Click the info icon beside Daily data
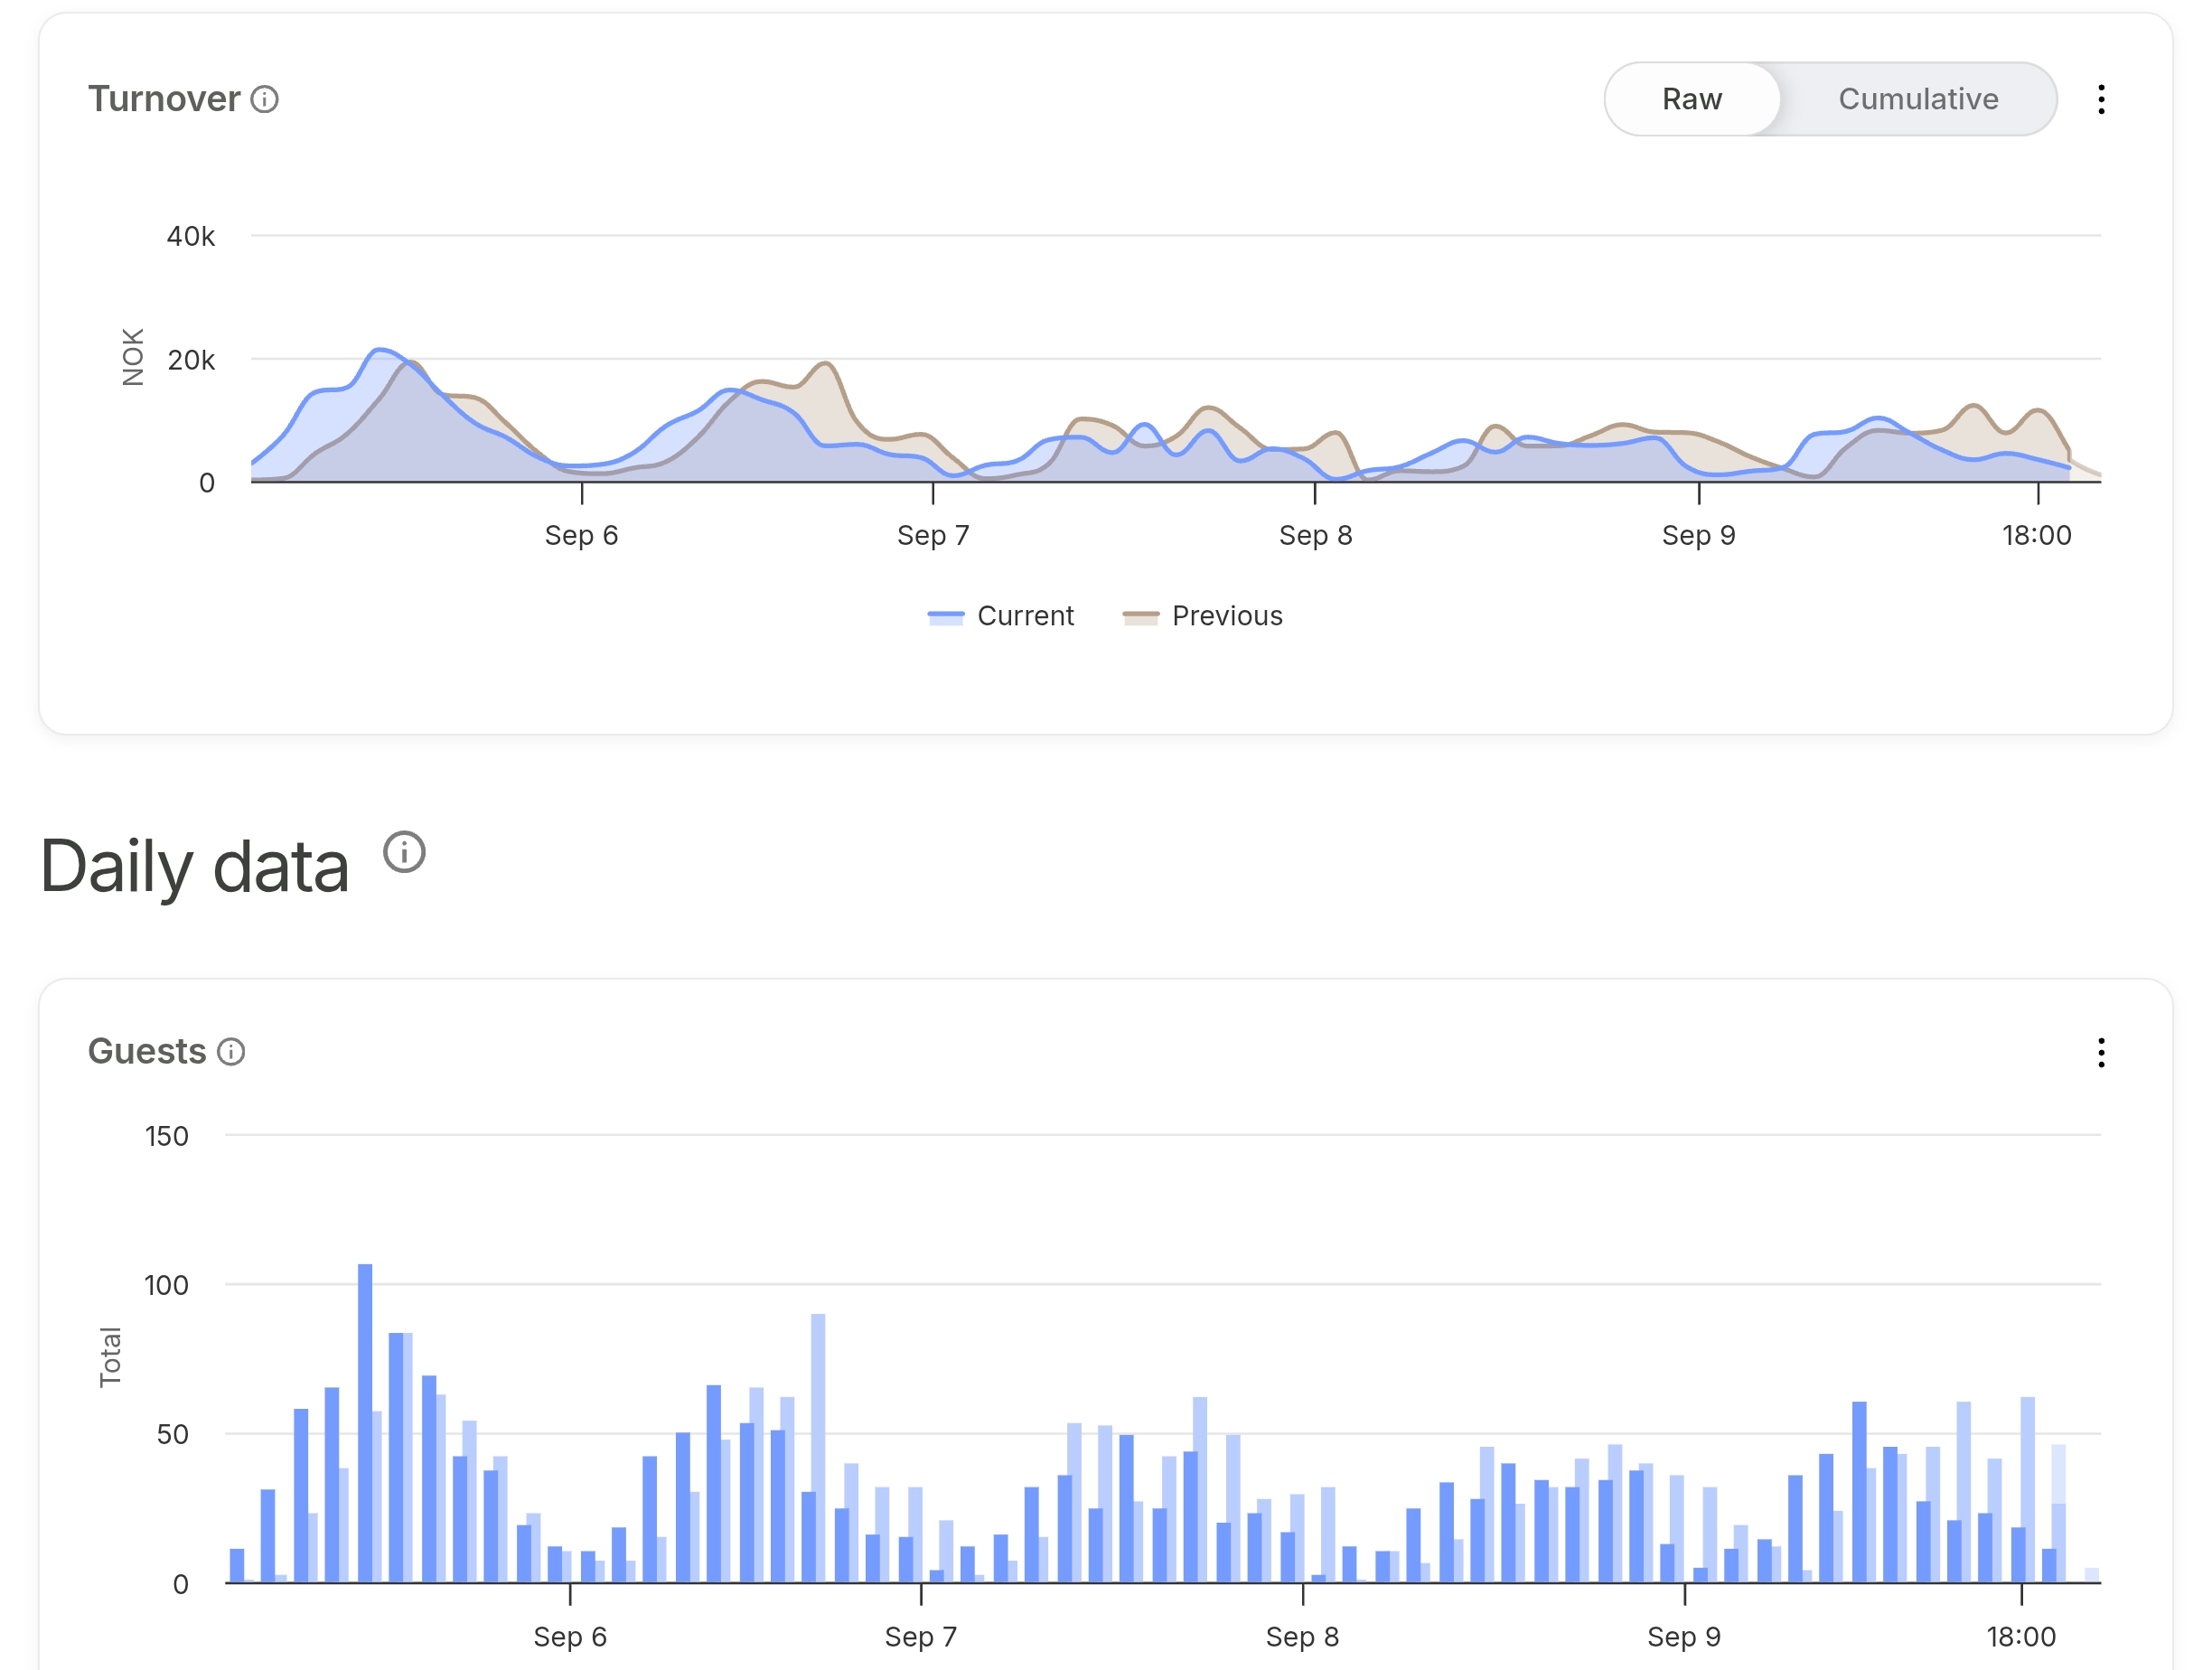2212x1670 pixels. pyautogui.click(x=404, y=852)
